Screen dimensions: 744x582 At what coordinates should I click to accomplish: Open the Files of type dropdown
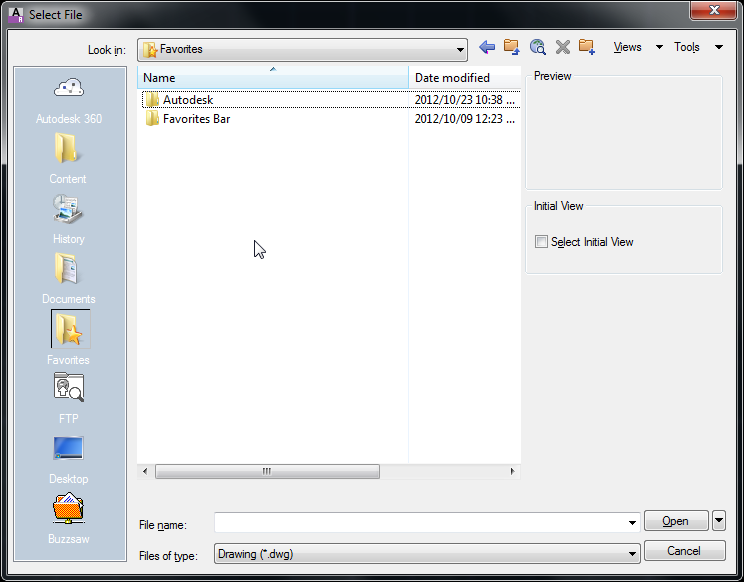pos(427,554)
